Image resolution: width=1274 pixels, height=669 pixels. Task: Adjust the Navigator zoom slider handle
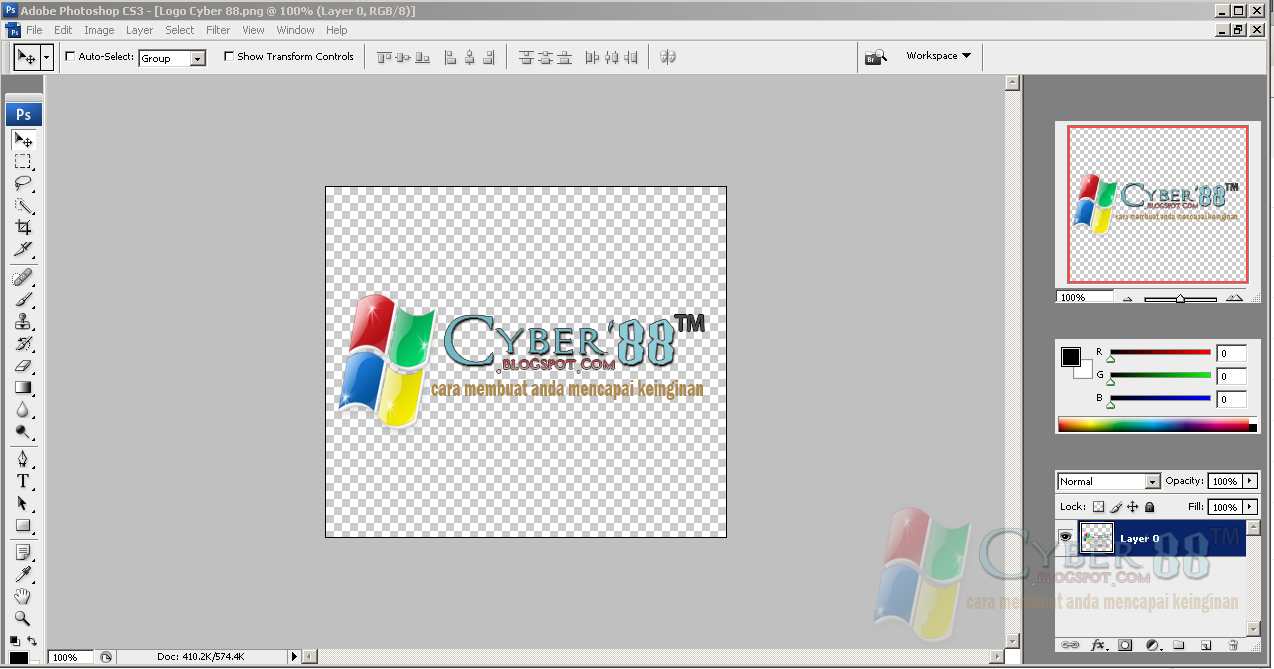click(x=1181, y=298)
